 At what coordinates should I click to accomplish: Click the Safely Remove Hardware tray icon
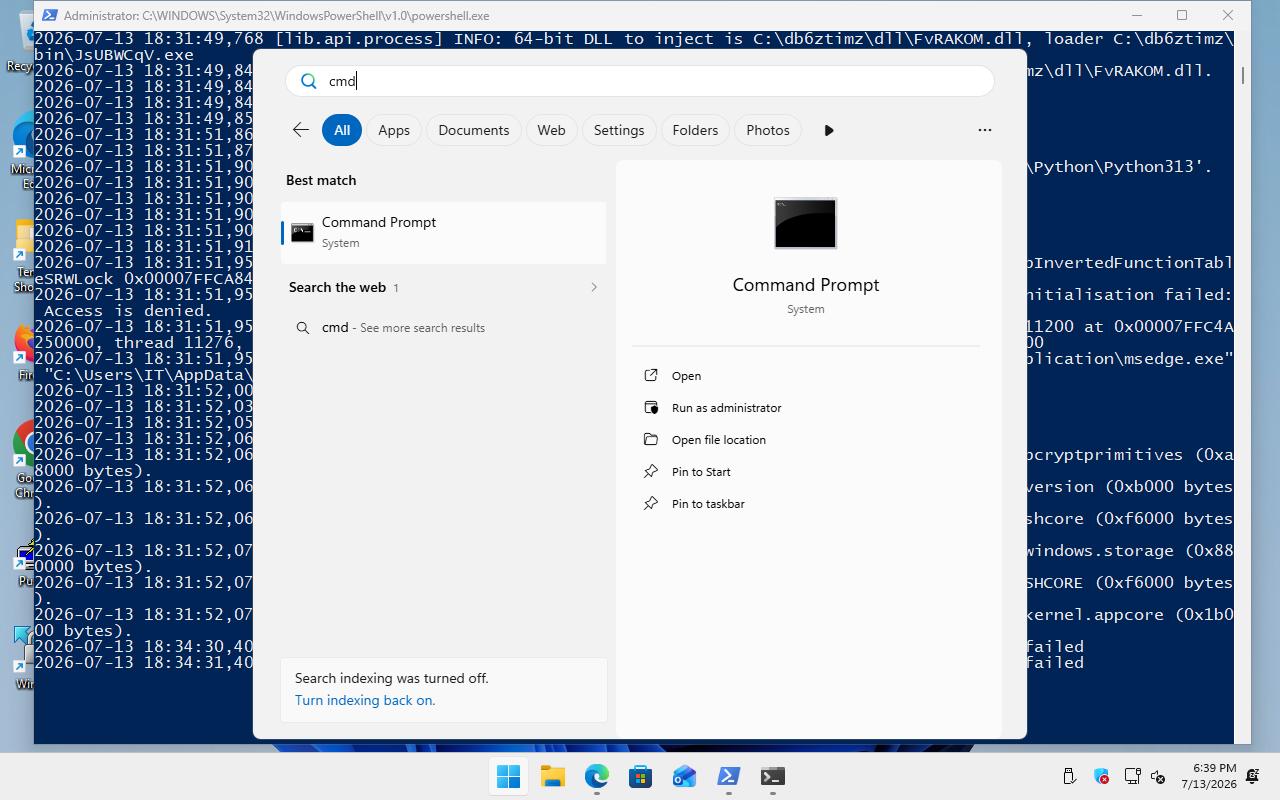[1069, 776]
